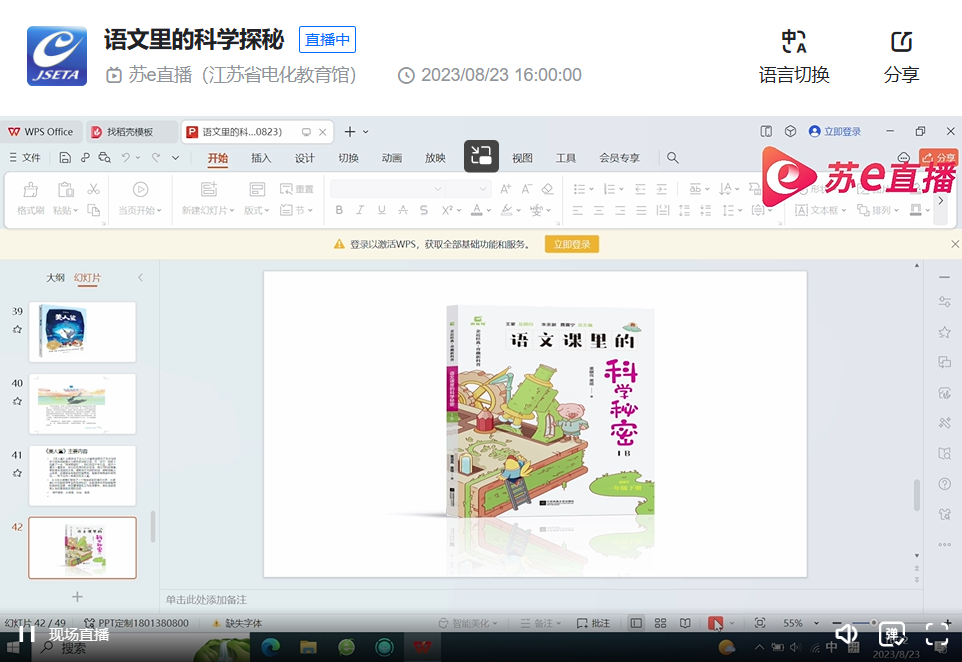Image resolution: width=962 pixels, height=662 pixels.
Task: Open the 语言切换 language switch icon
Action: point(794,42)
